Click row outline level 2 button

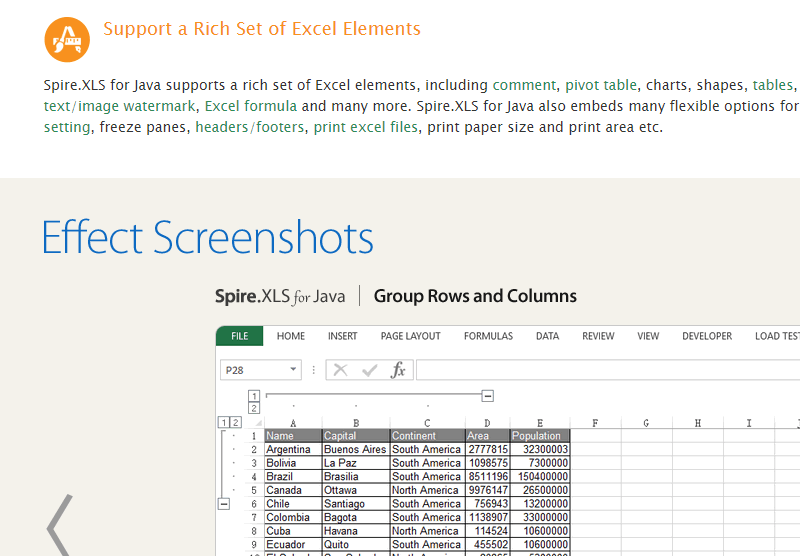235,422
